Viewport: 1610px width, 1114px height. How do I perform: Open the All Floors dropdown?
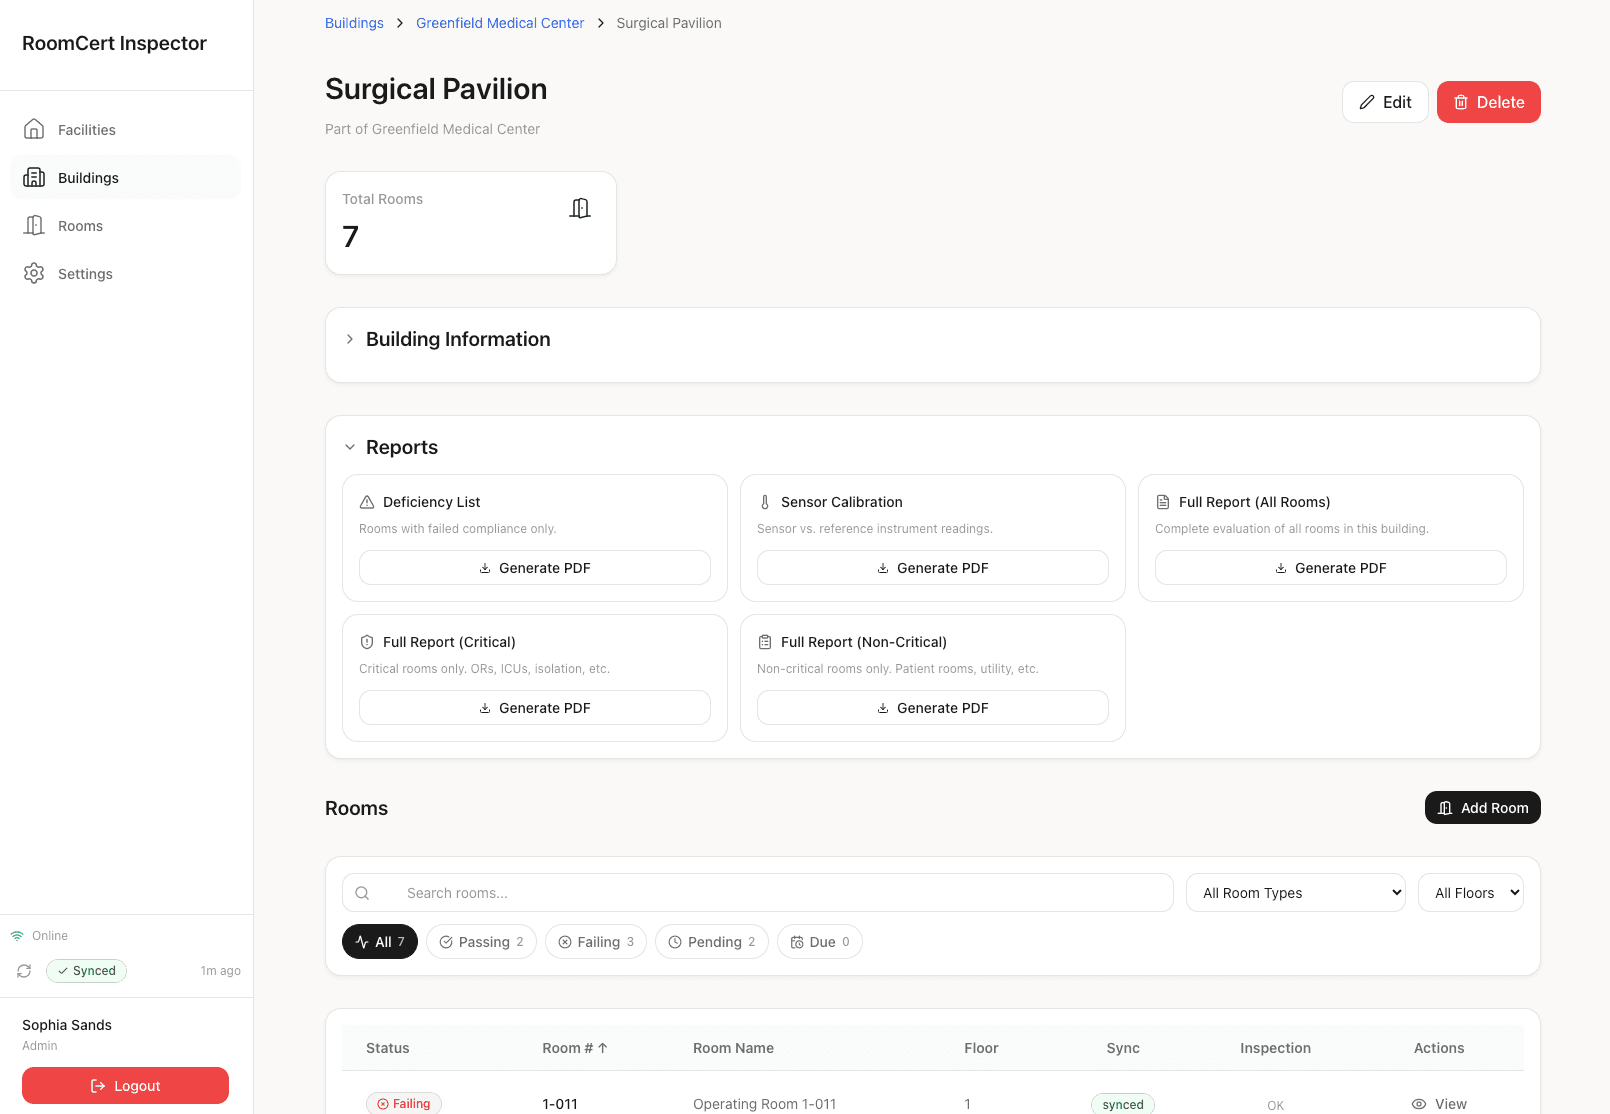pos(1471,893)
